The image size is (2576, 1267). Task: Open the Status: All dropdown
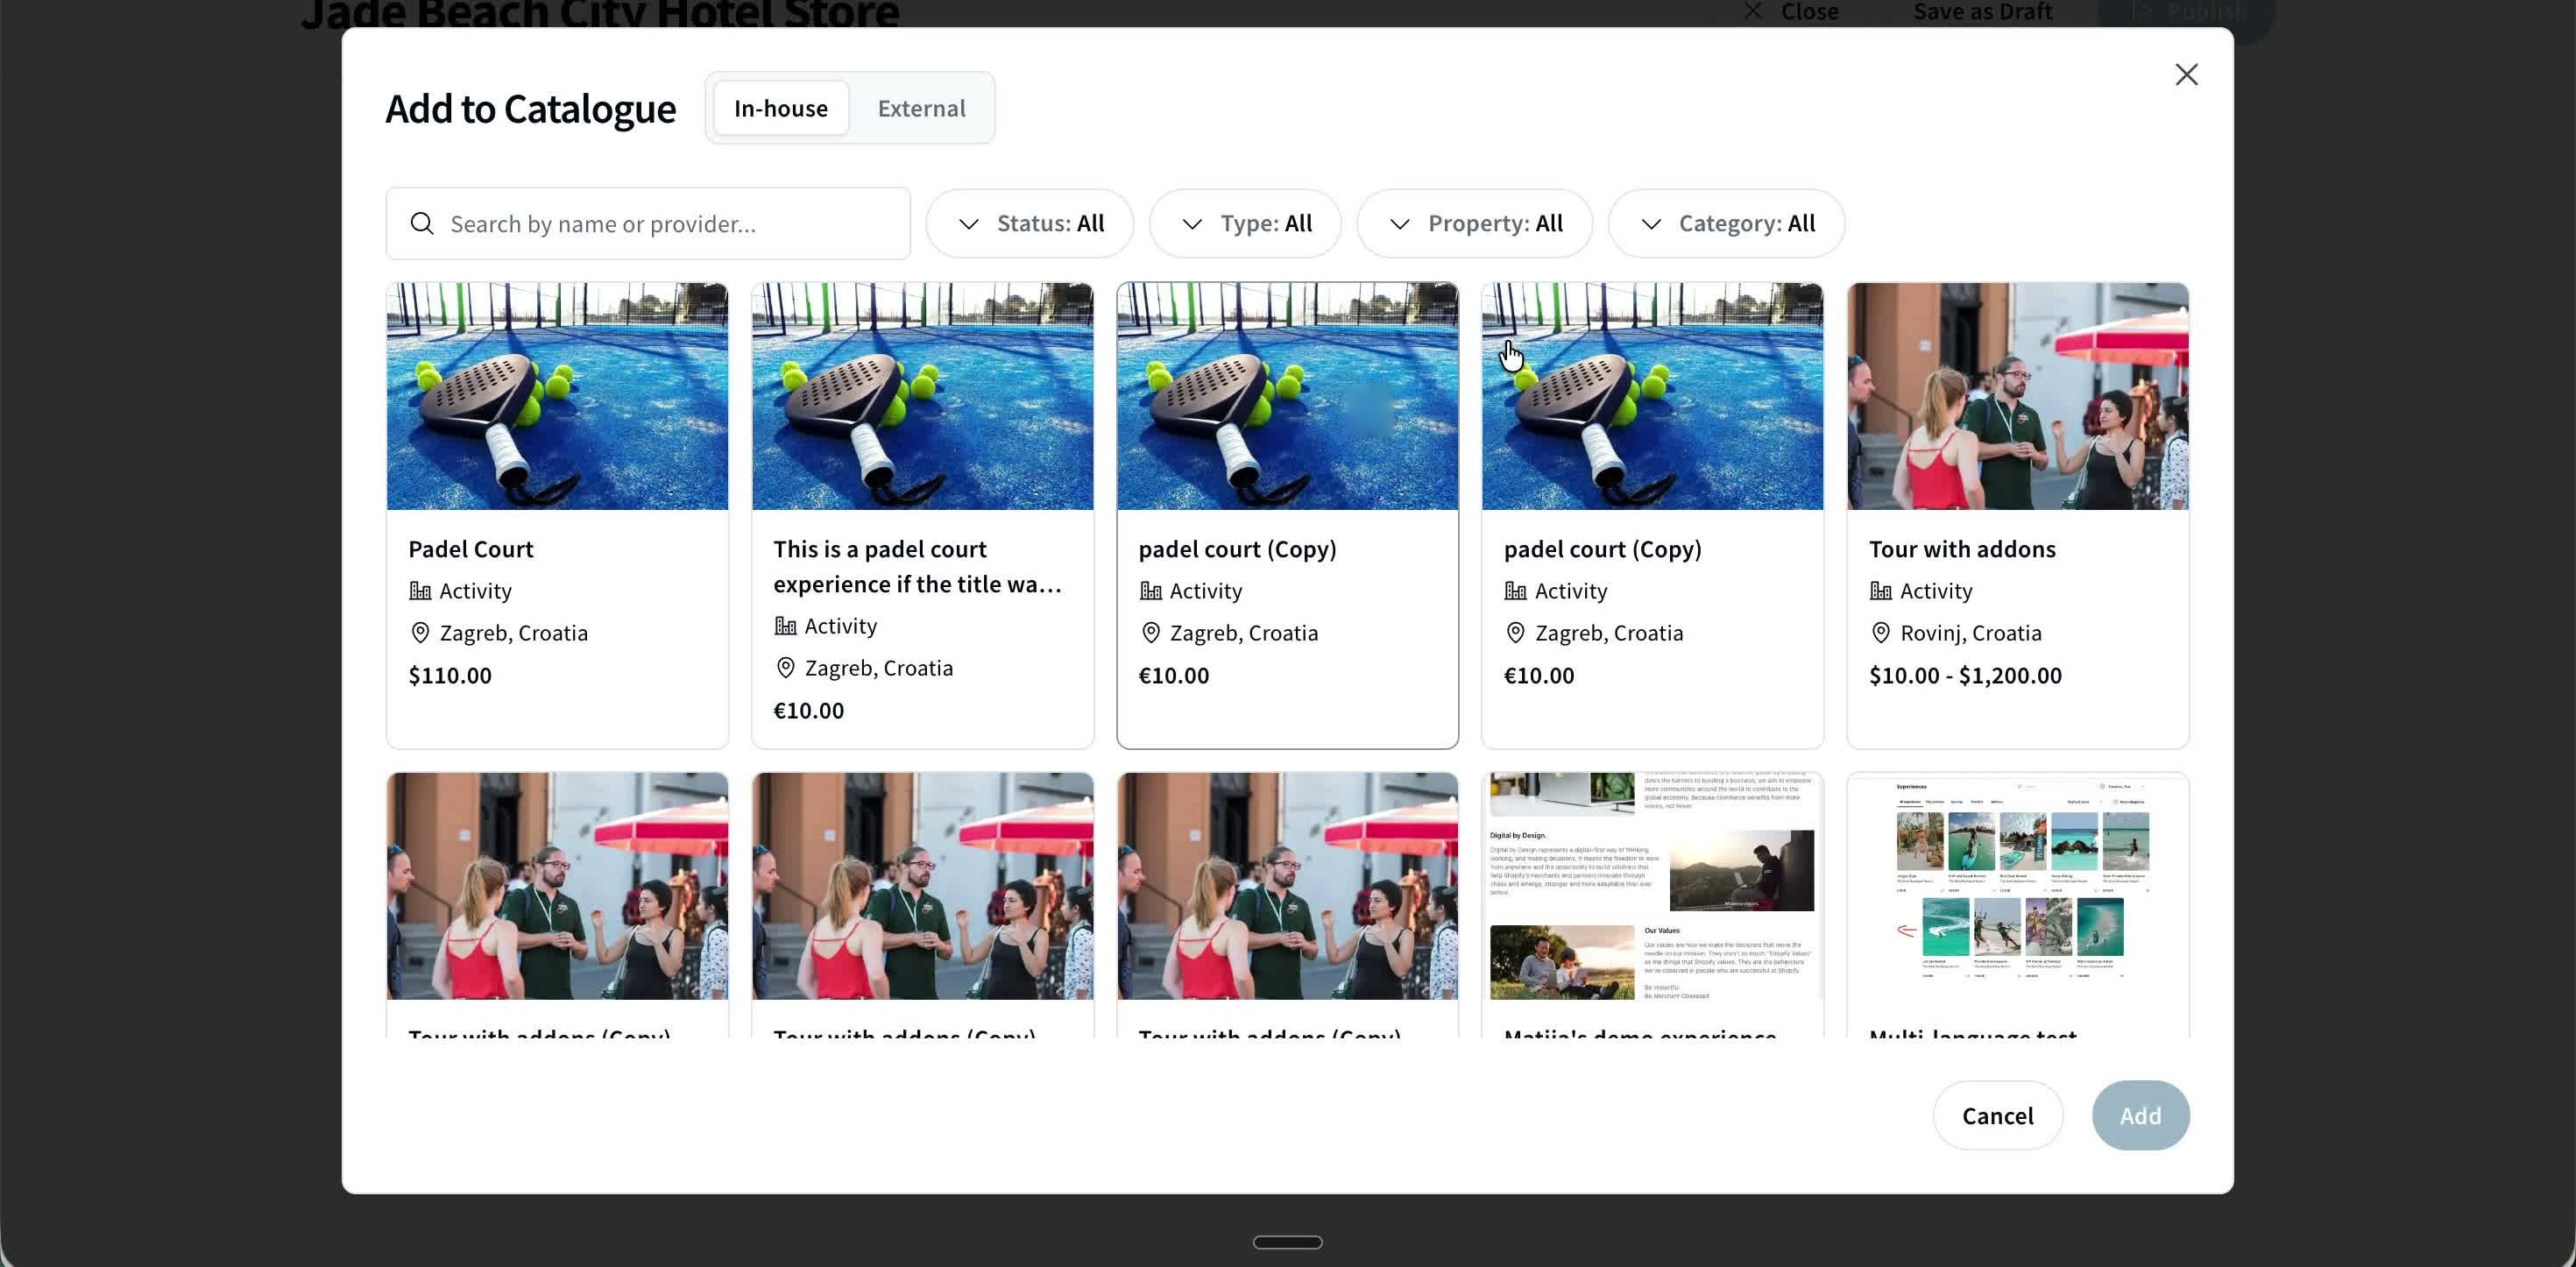(x=1030, y=223)
